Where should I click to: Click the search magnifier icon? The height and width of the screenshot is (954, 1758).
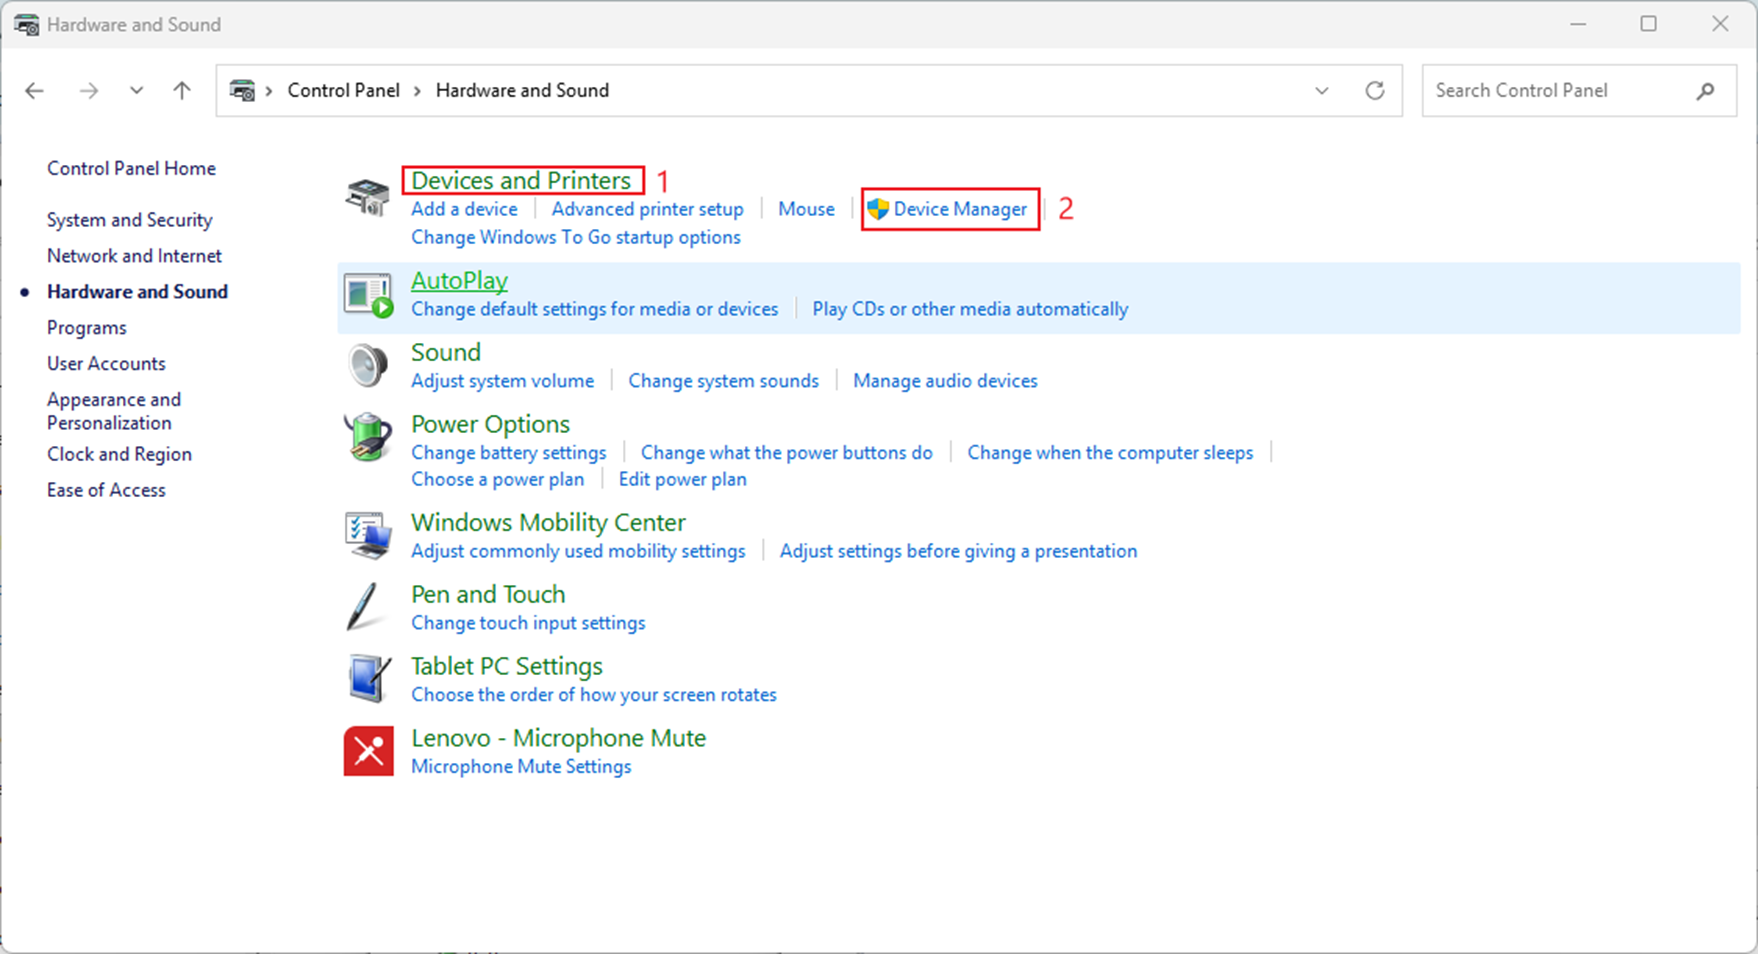tap(1705, 91)
